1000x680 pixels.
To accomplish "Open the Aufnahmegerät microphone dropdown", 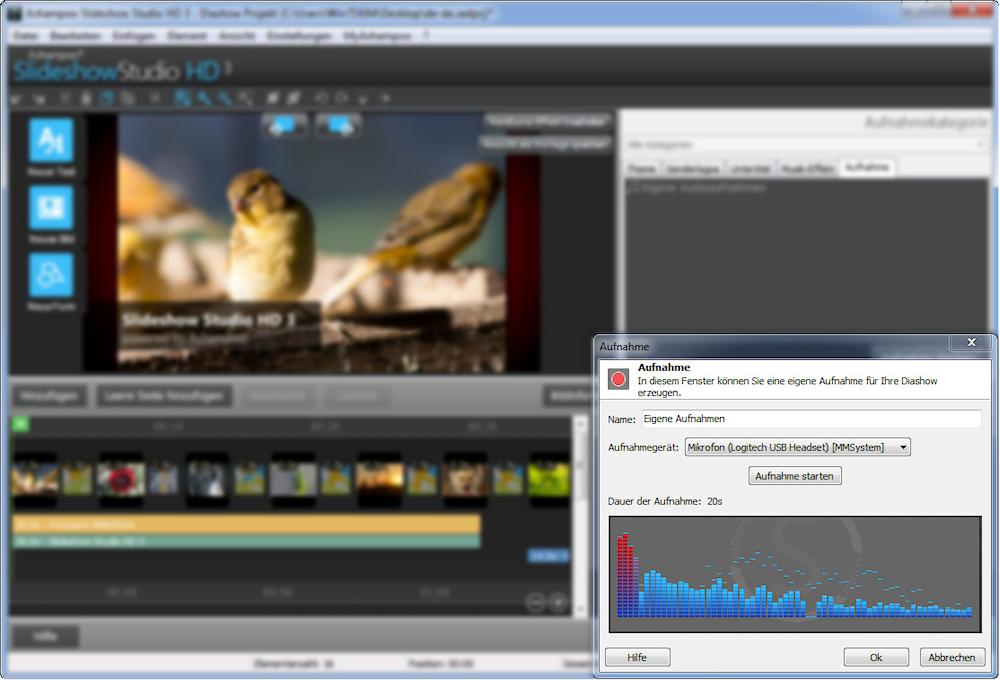I will coord(797,447).
